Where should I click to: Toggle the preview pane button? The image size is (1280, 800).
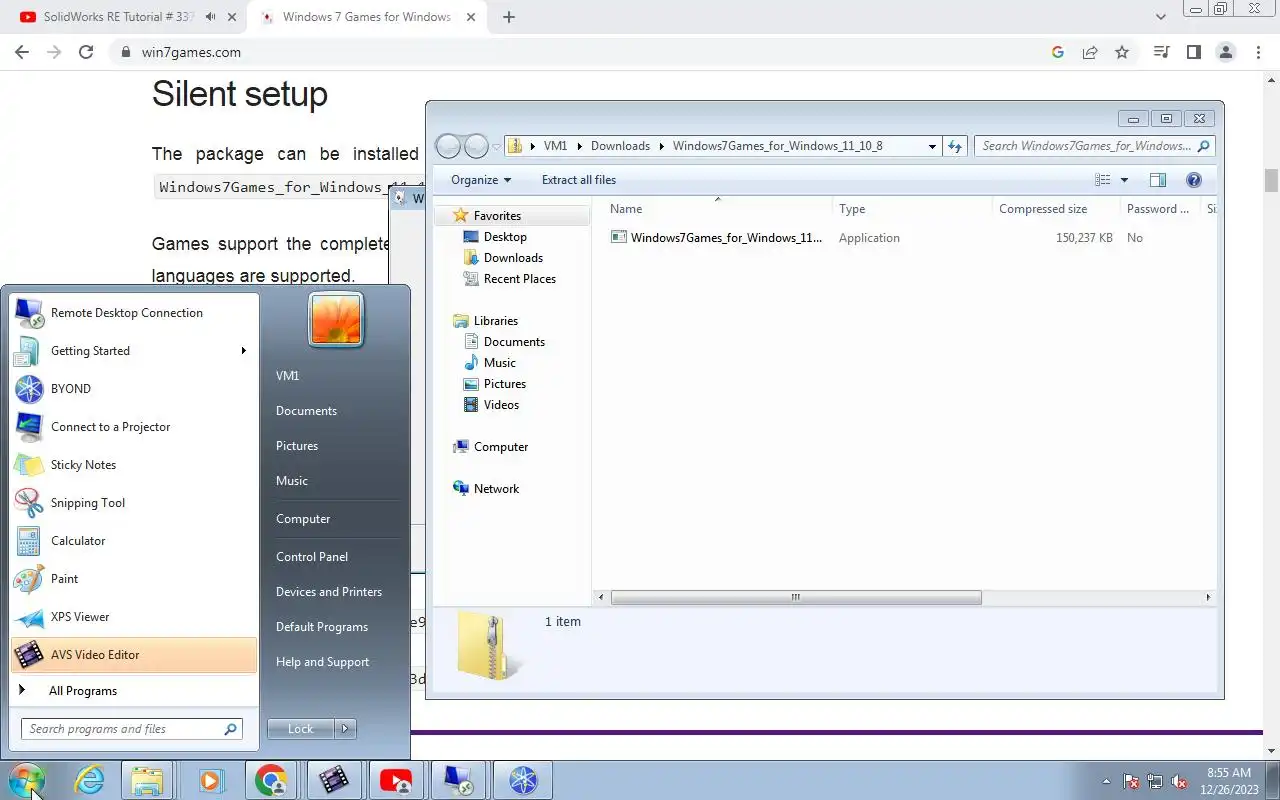(1157, 180)
